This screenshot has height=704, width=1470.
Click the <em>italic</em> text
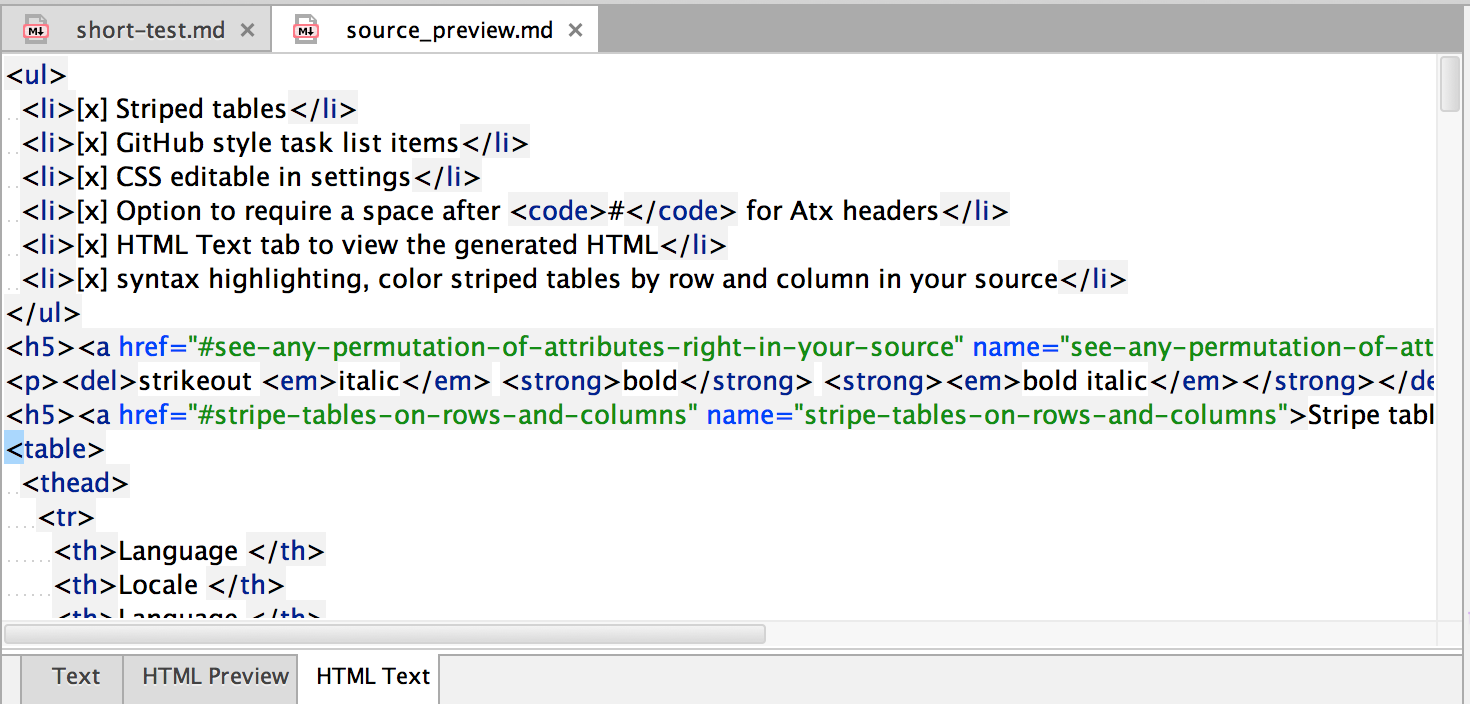[377, 381]
